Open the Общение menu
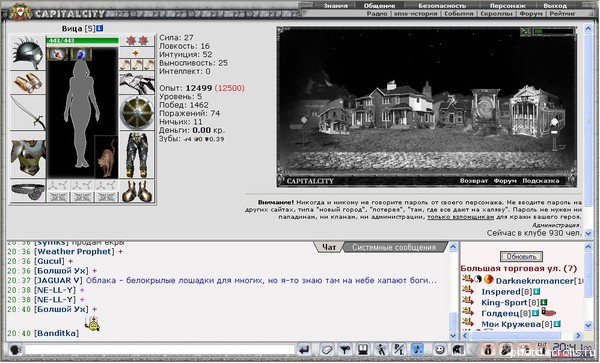Screen dimensions: 600x363 point(379,6)
